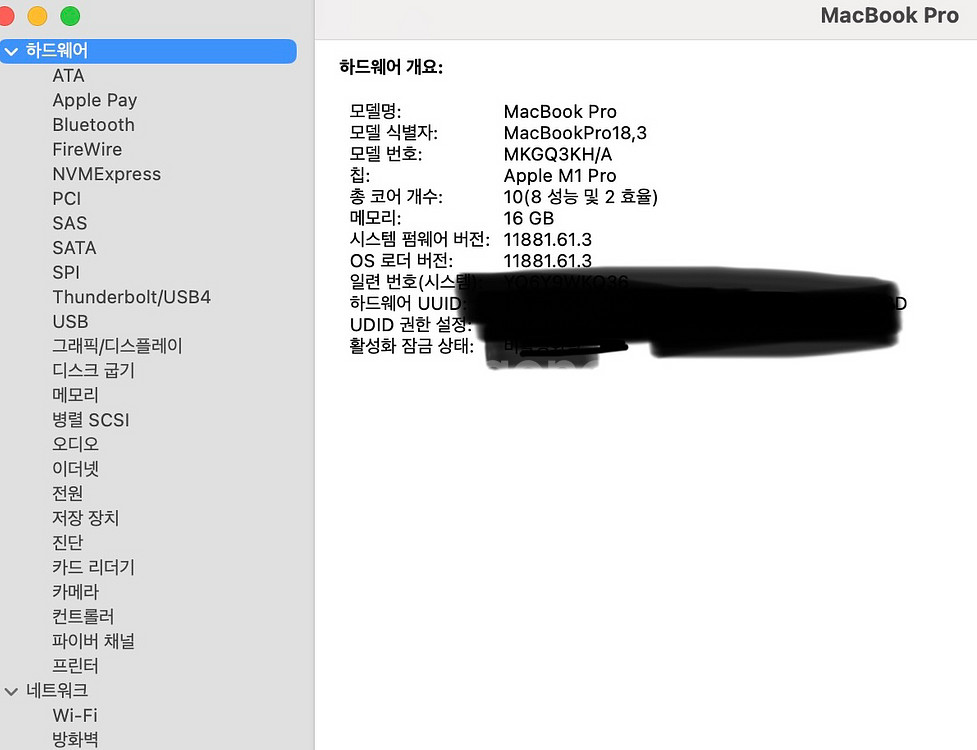Screen dimensions: 977x750
Task: Select 저장 장치 to see storage devices
Action: coord(85,517)
